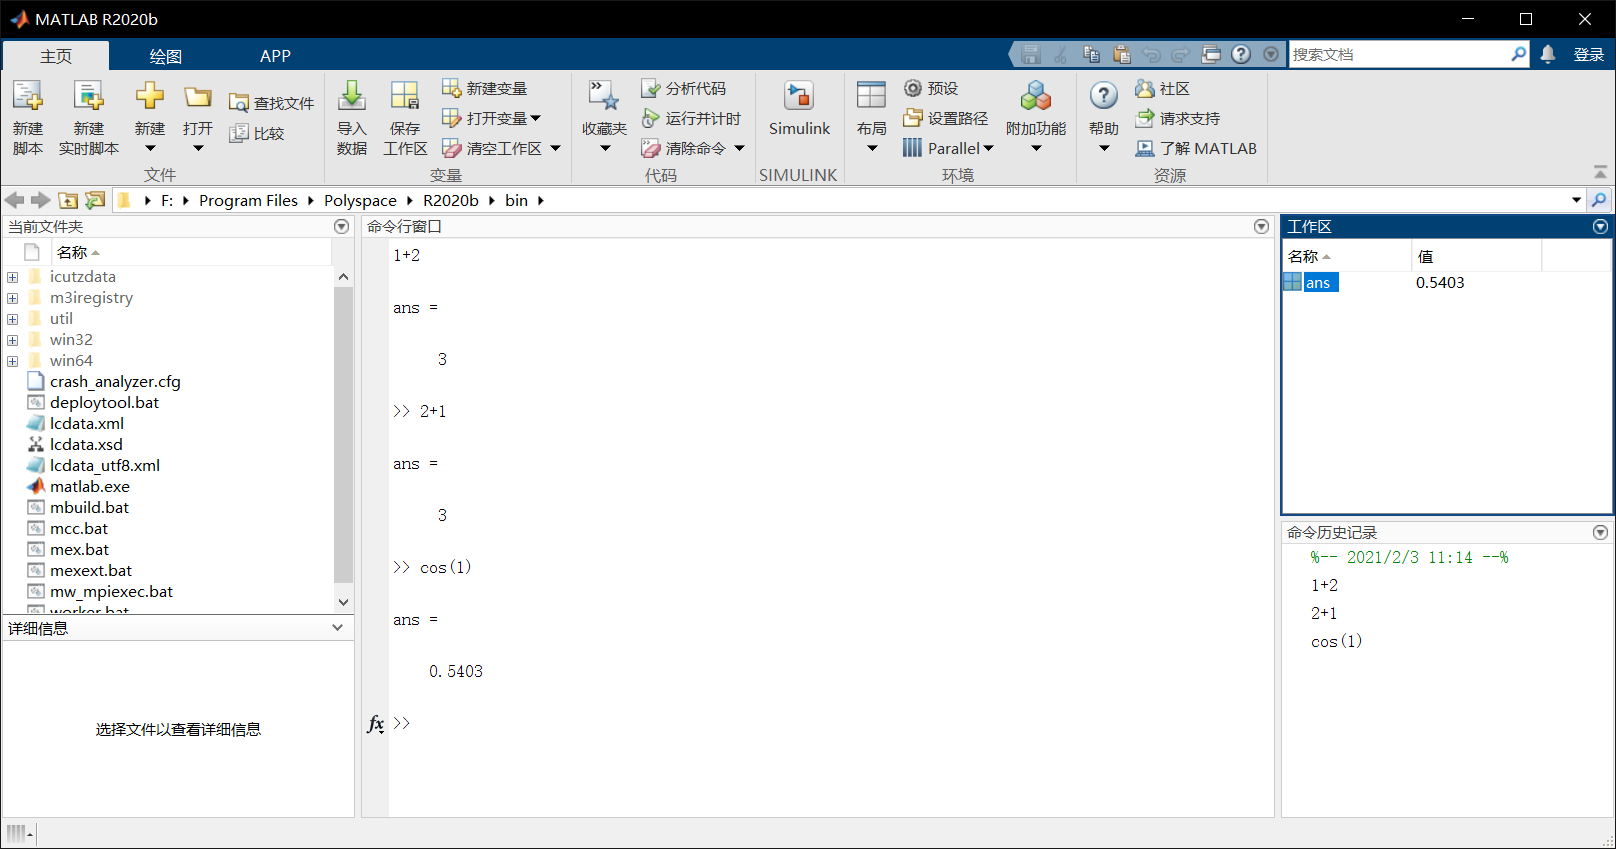Open Workspace panel actions menu

(1600, 227)
